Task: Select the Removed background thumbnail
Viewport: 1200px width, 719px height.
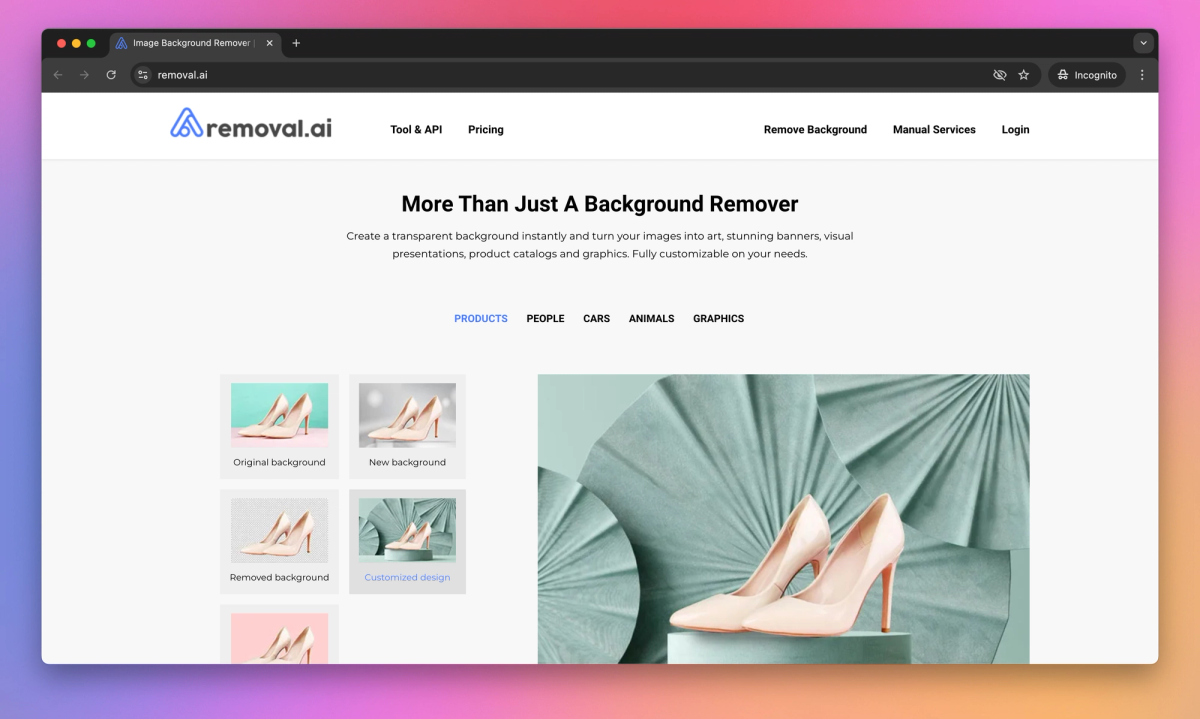Action: 279,541
